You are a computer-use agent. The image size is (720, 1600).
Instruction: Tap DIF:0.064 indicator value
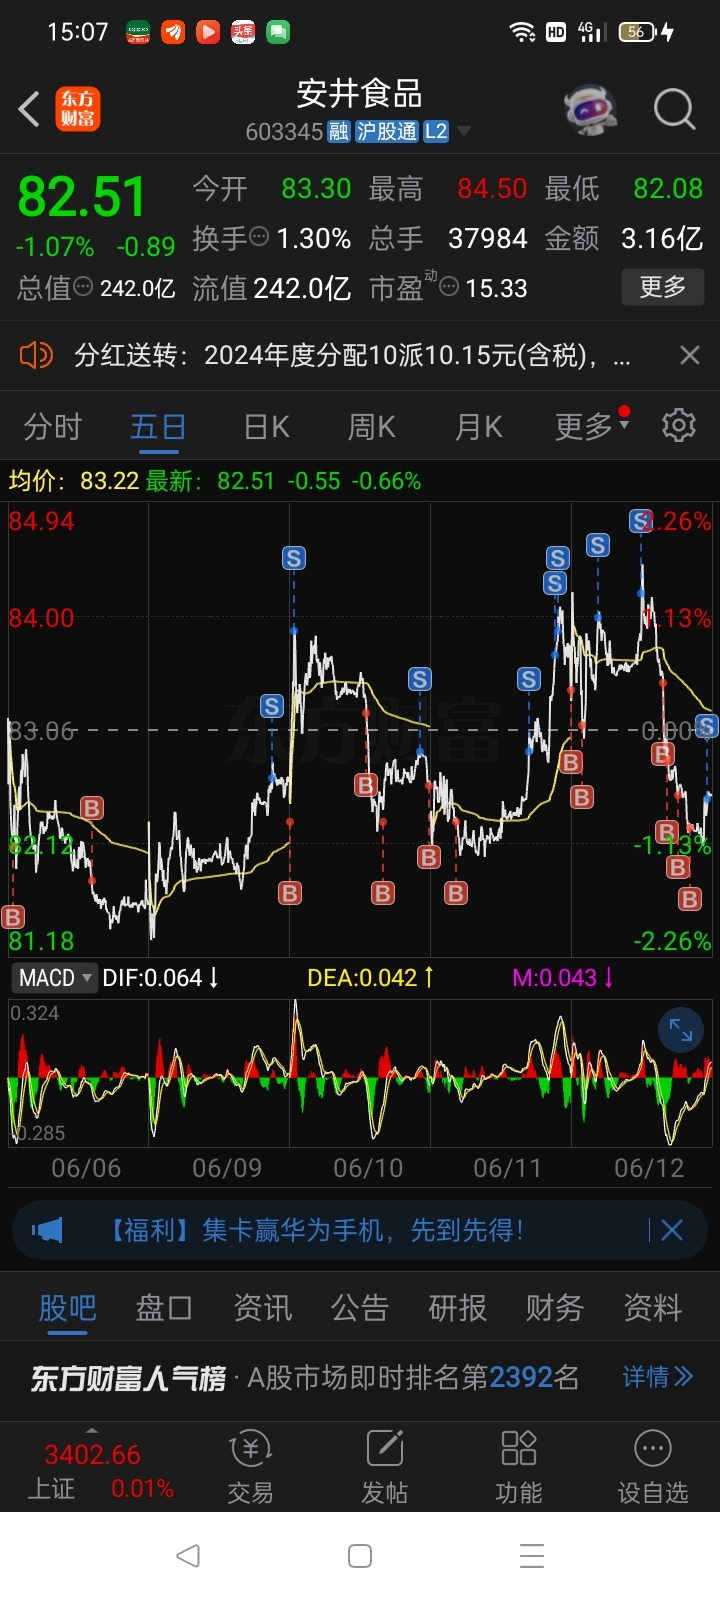click(x=160, y=978)
